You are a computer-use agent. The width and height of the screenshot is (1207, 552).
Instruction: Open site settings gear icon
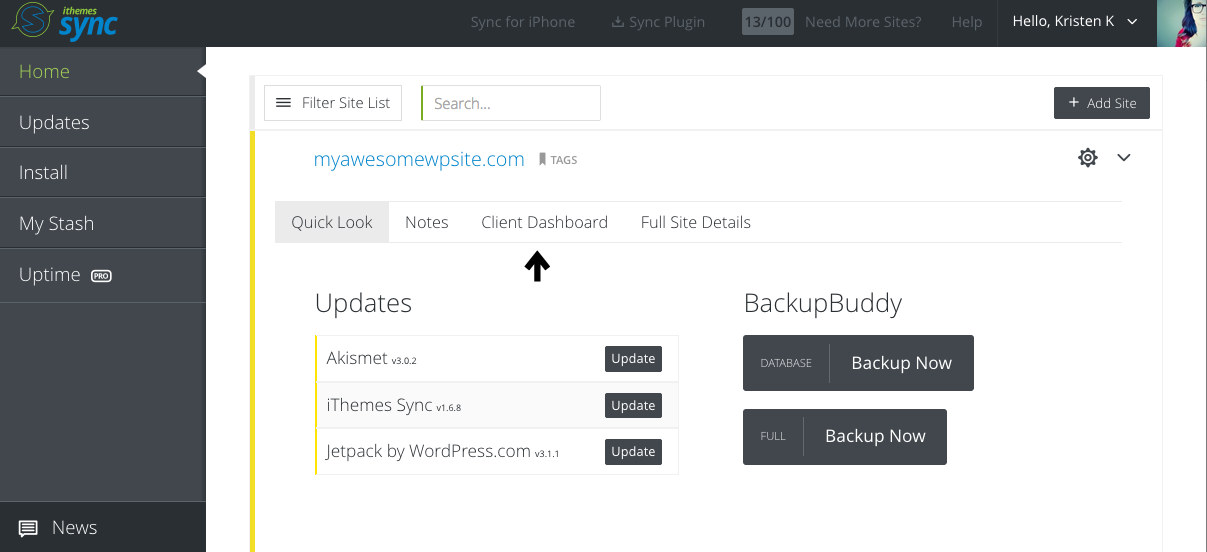click(x=1088, y=157)
